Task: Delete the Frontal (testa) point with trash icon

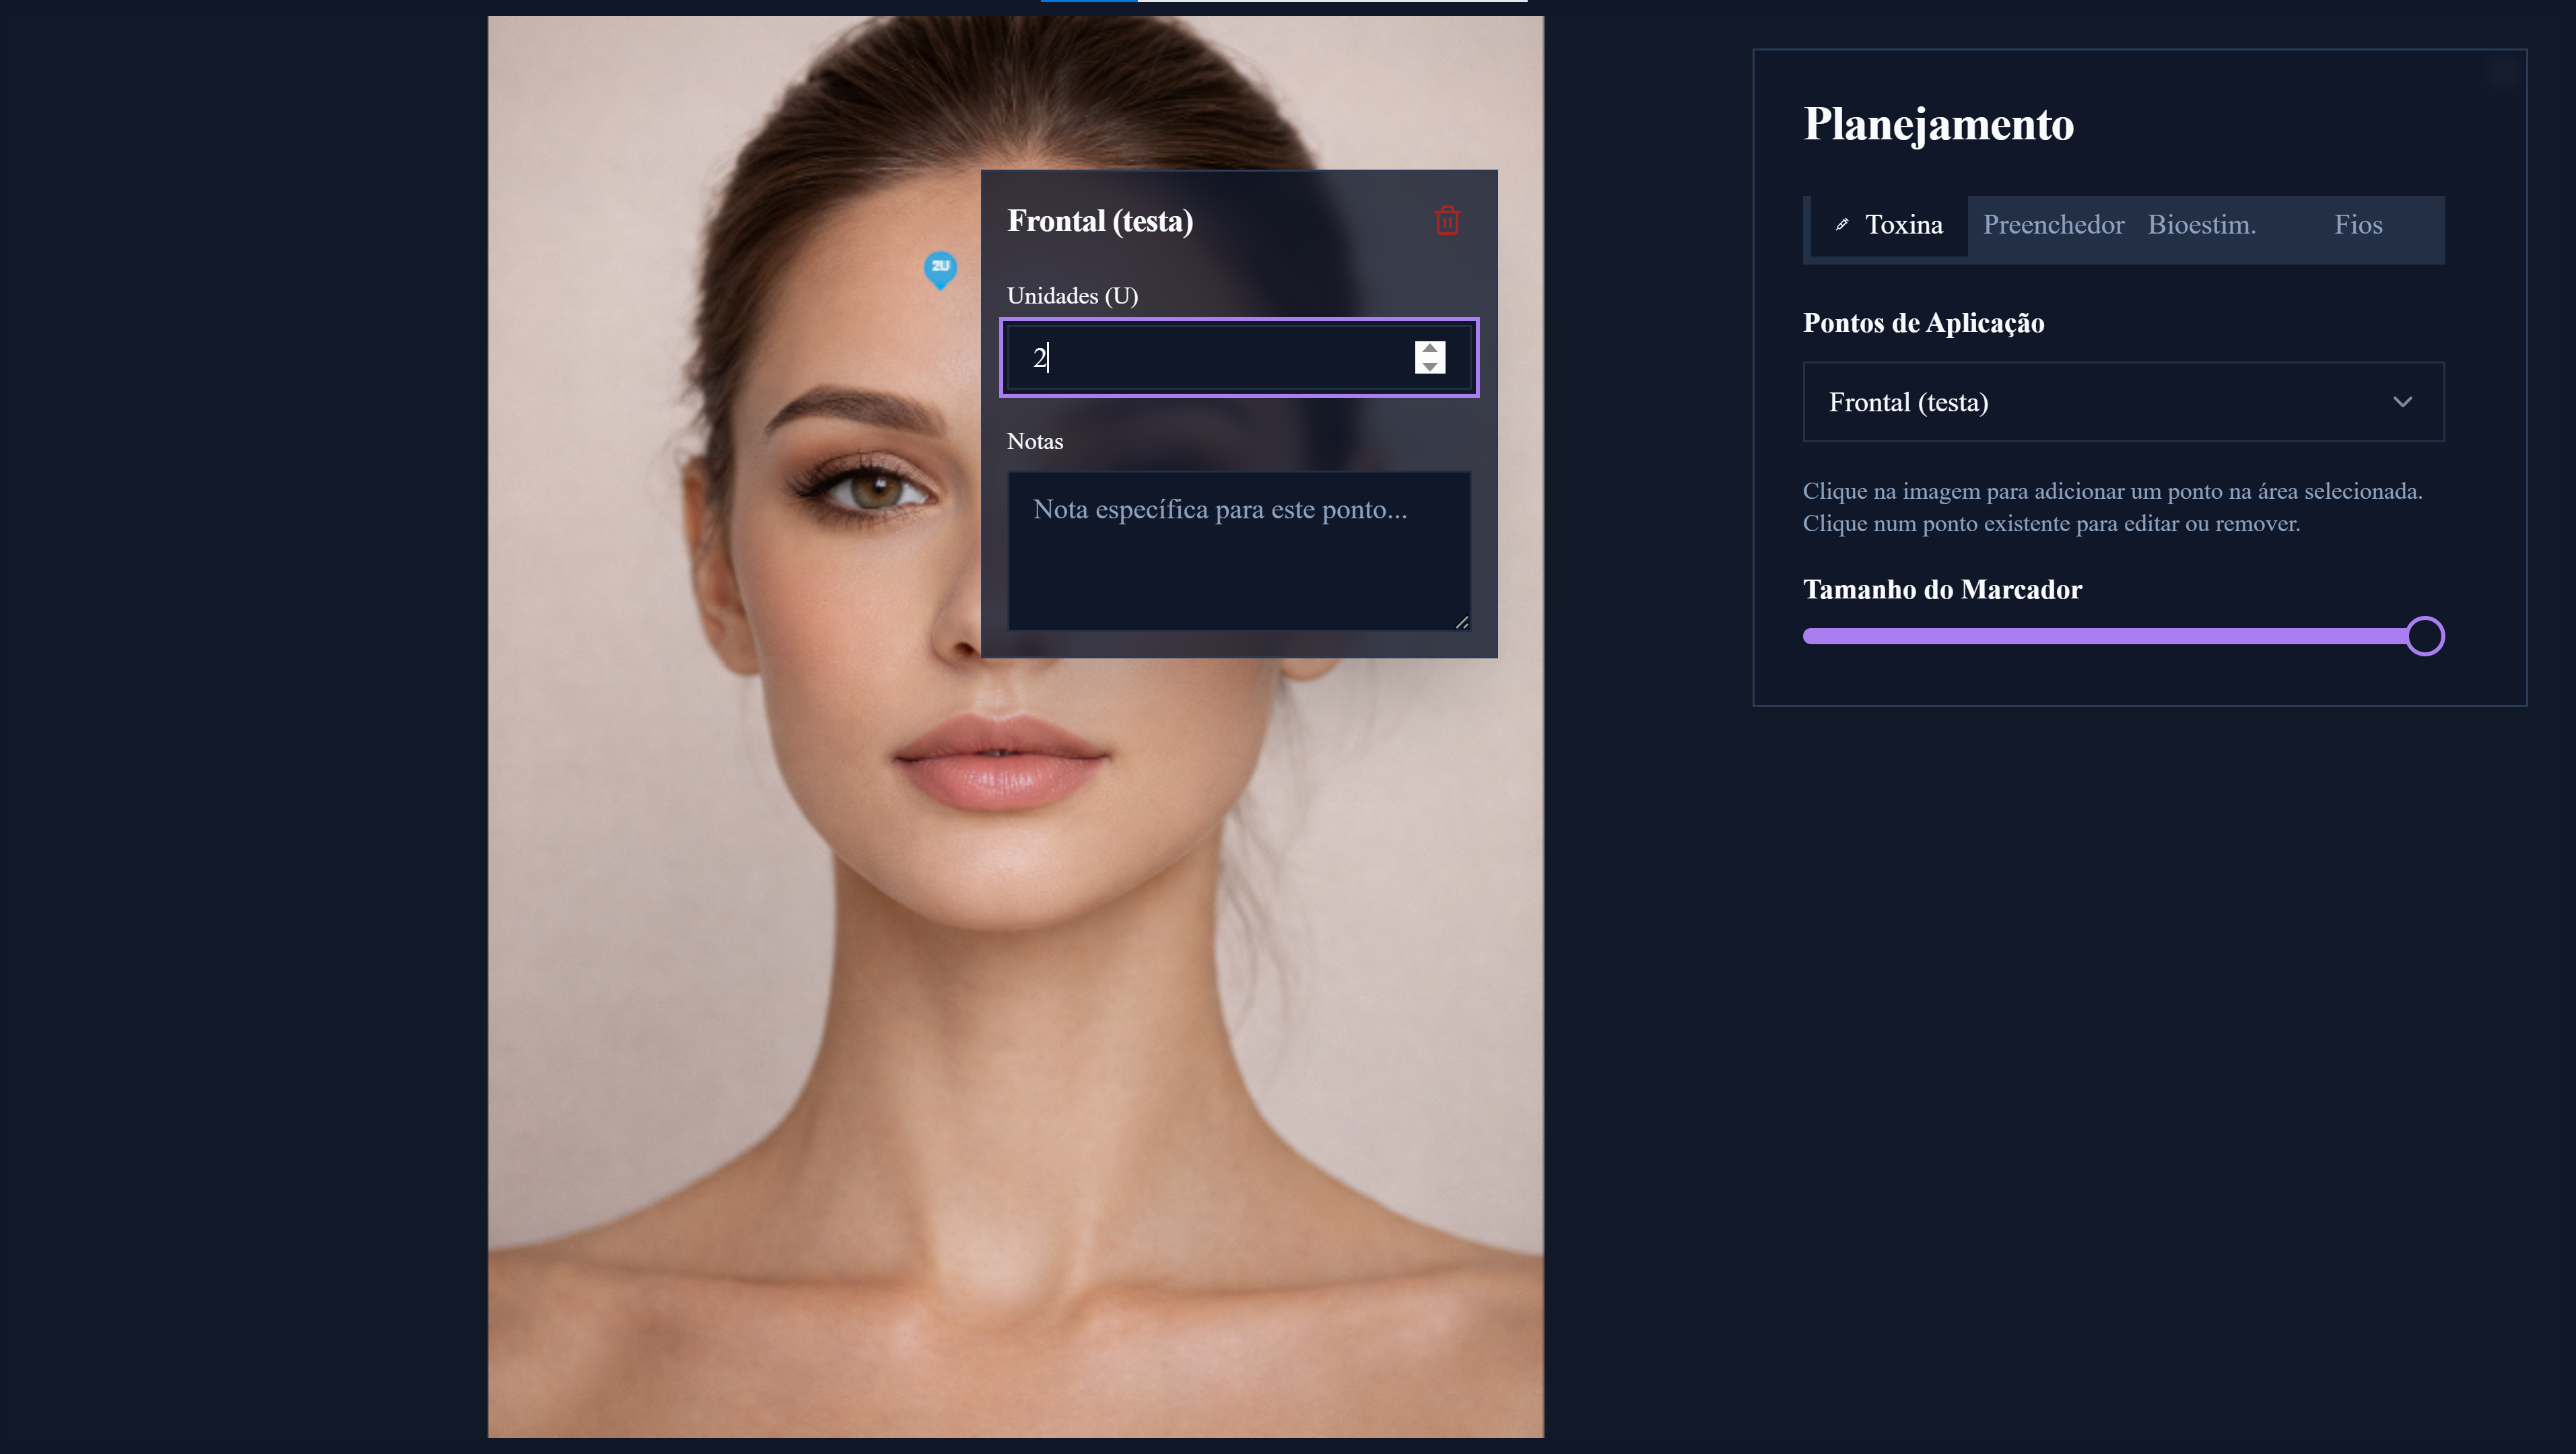Action: click(1447, 220)
